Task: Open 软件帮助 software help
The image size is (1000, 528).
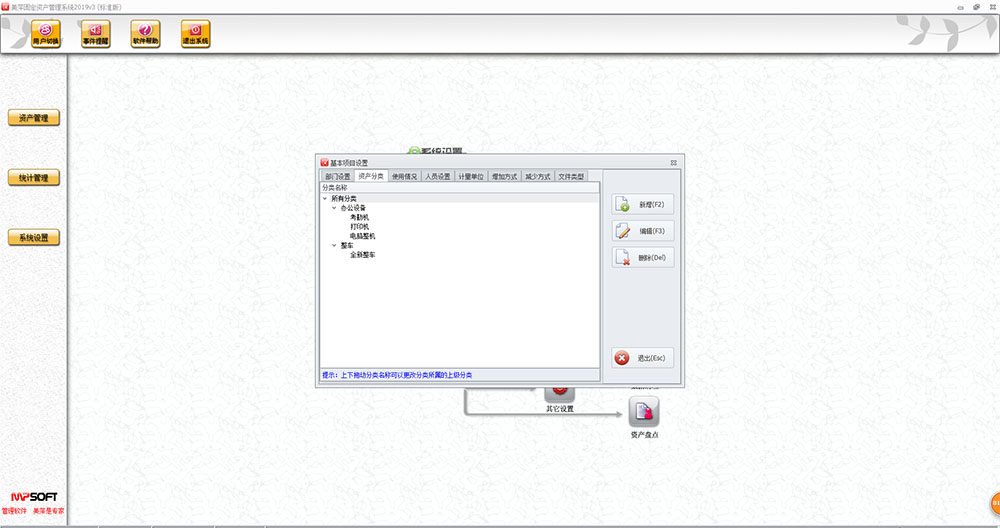Action: tap(145, 35)
